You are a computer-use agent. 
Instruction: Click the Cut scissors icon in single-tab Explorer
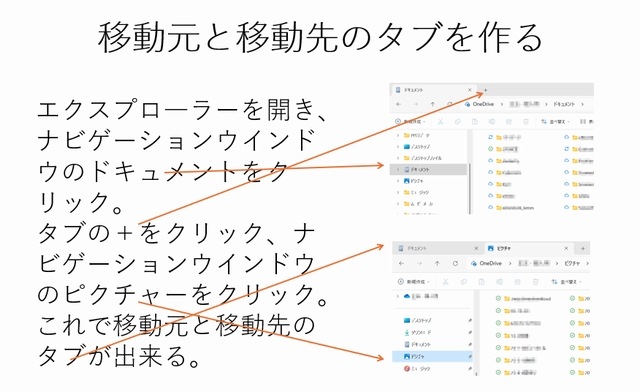(x=440, y=122)
